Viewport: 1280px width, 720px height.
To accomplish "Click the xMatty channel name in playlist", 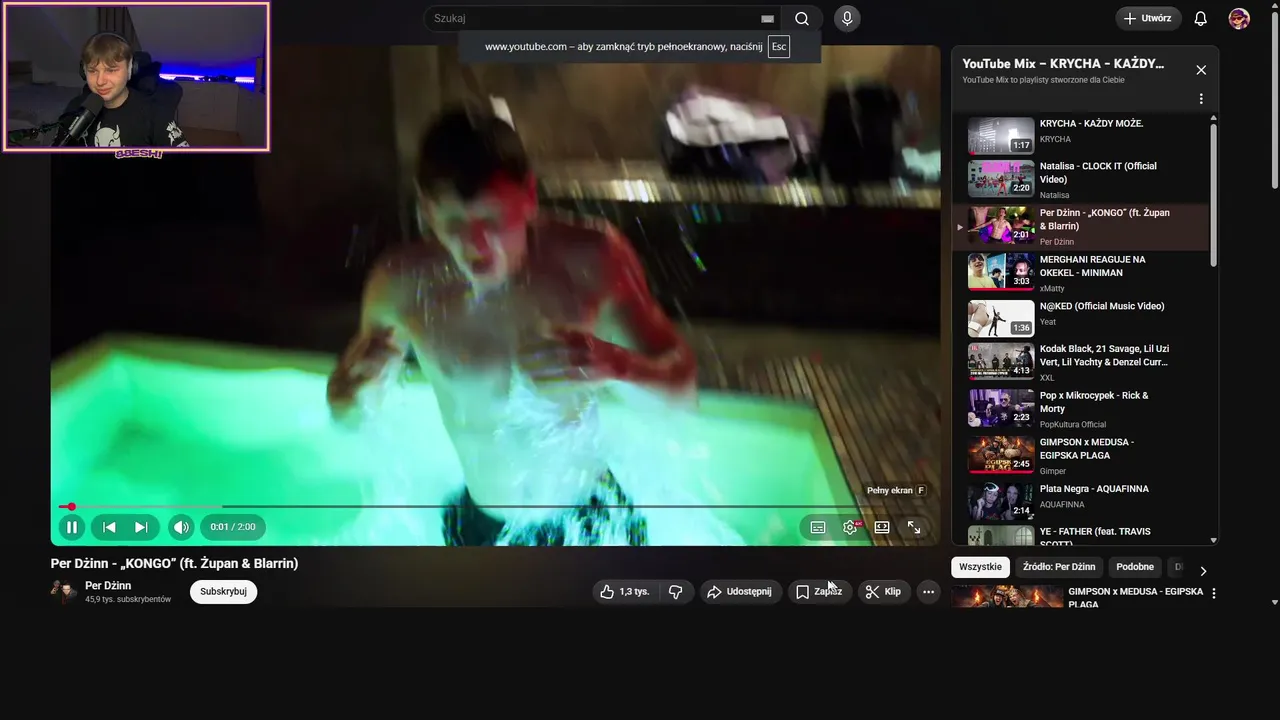I will tap(1052, 288).
